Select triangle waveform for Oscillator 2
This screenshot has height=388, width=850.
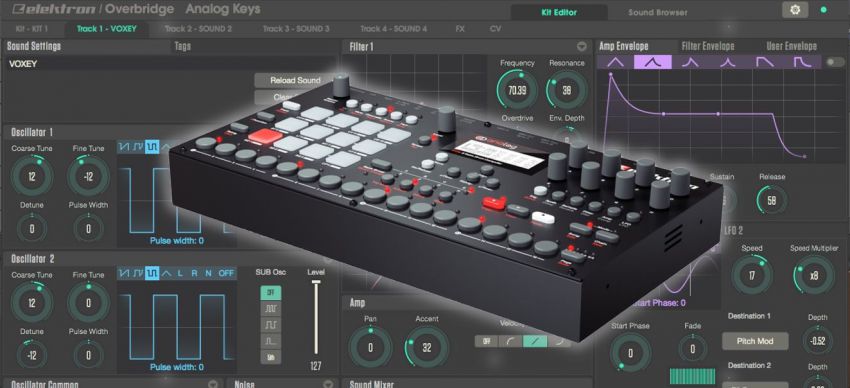click(166, 273)
